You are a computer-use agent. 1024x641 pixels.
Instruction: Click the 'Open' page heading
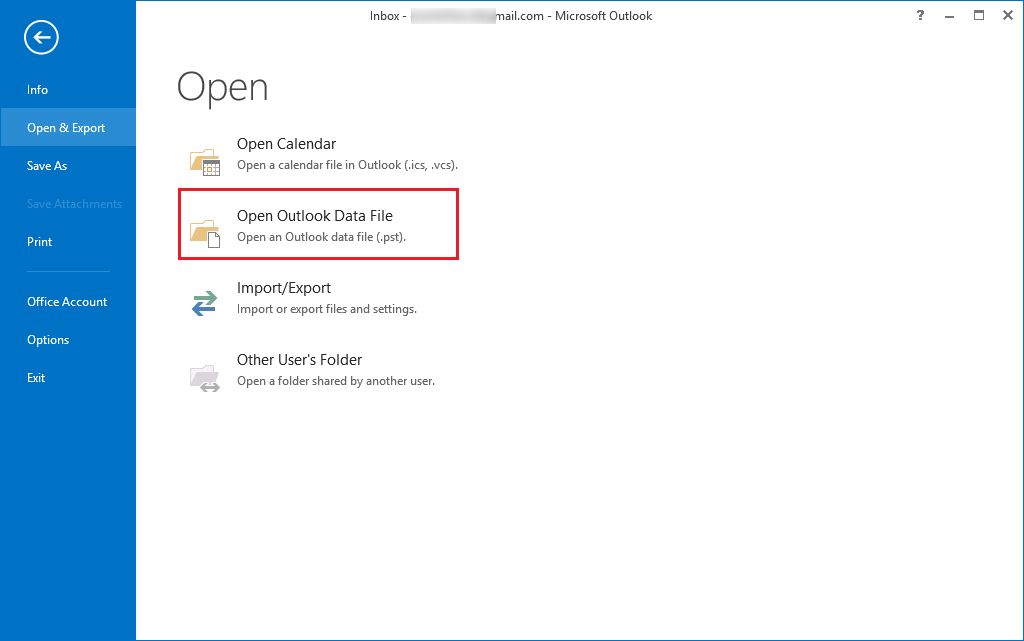[x=223, y=88]
